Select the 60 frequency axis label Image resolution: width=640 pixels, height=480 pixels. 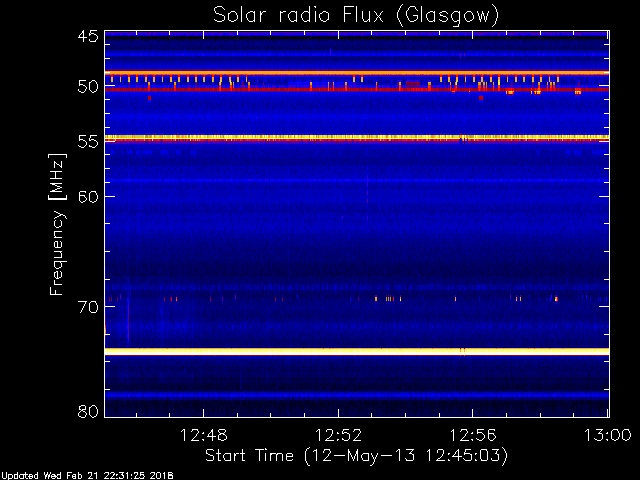coord(88,197)
